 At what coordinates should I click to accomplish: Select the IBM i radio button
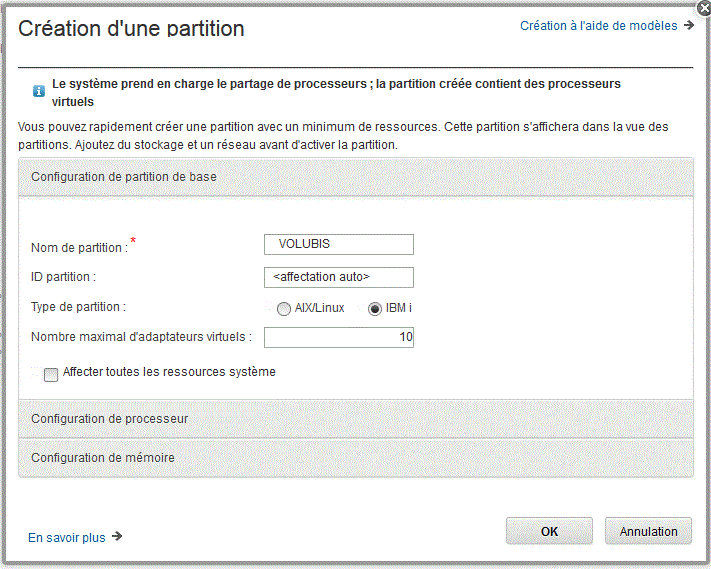(375, 309)
